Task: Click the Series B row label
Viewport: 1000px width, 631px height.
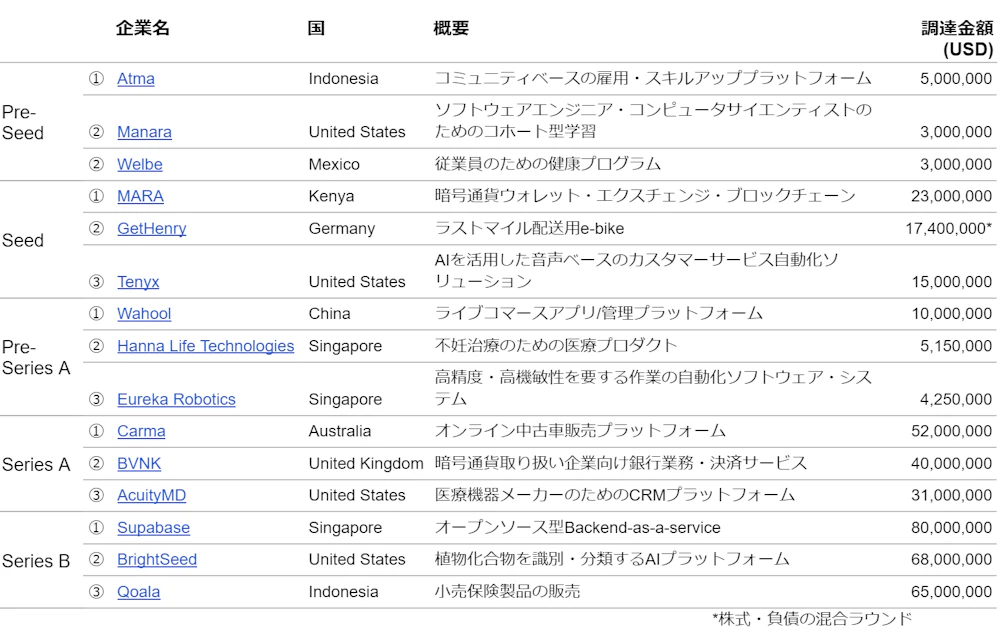Action: click(x=36, y=561)
